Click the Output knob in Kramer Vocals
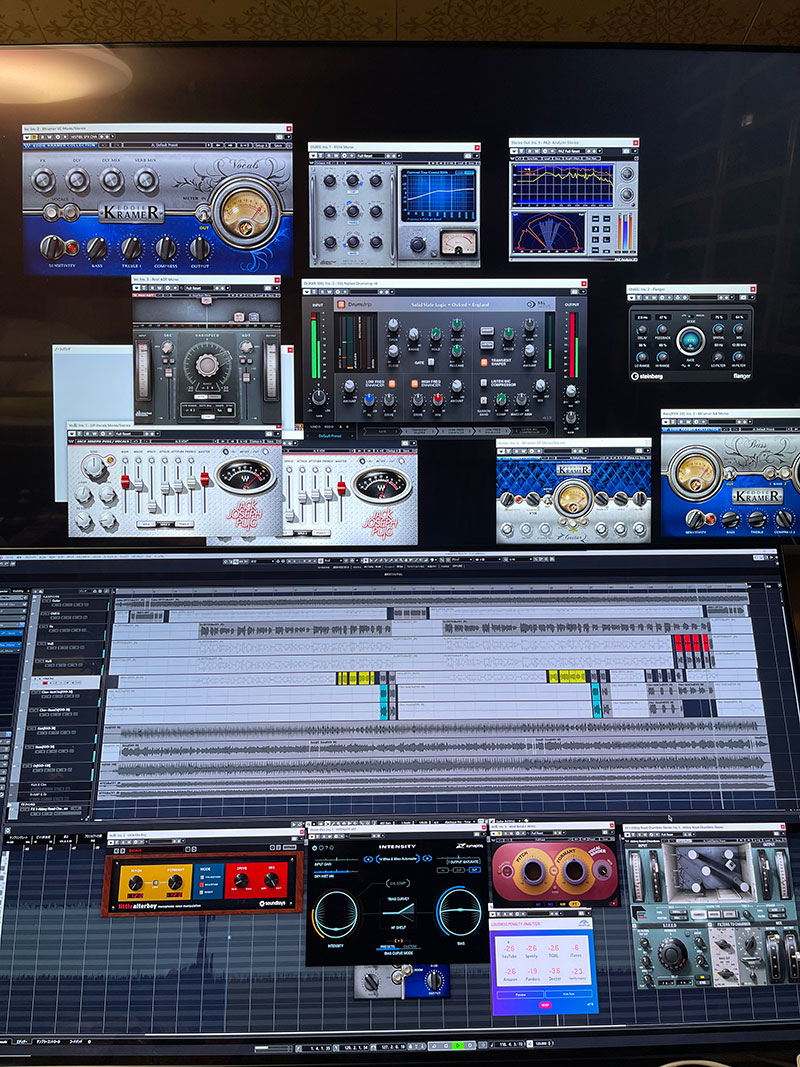The image size is (800, 1067). pyautogui.click(x=200, y=248)
